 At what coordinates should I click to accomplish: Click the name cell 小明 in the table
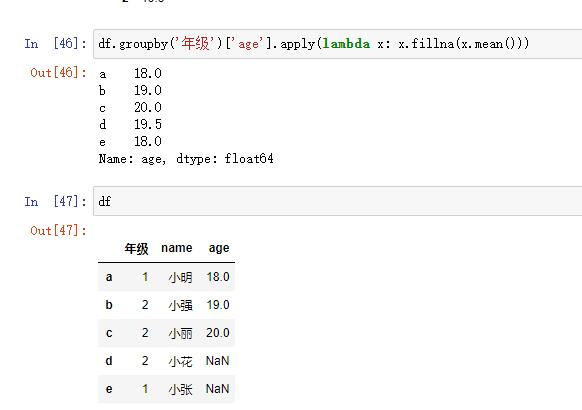(x=180, y=277)
